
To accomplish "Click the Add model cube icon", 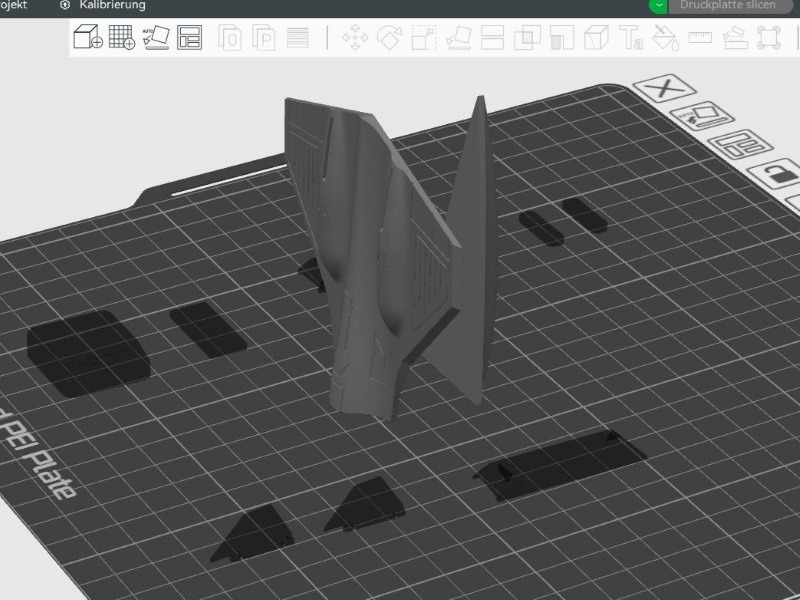I will pos(88,37).
